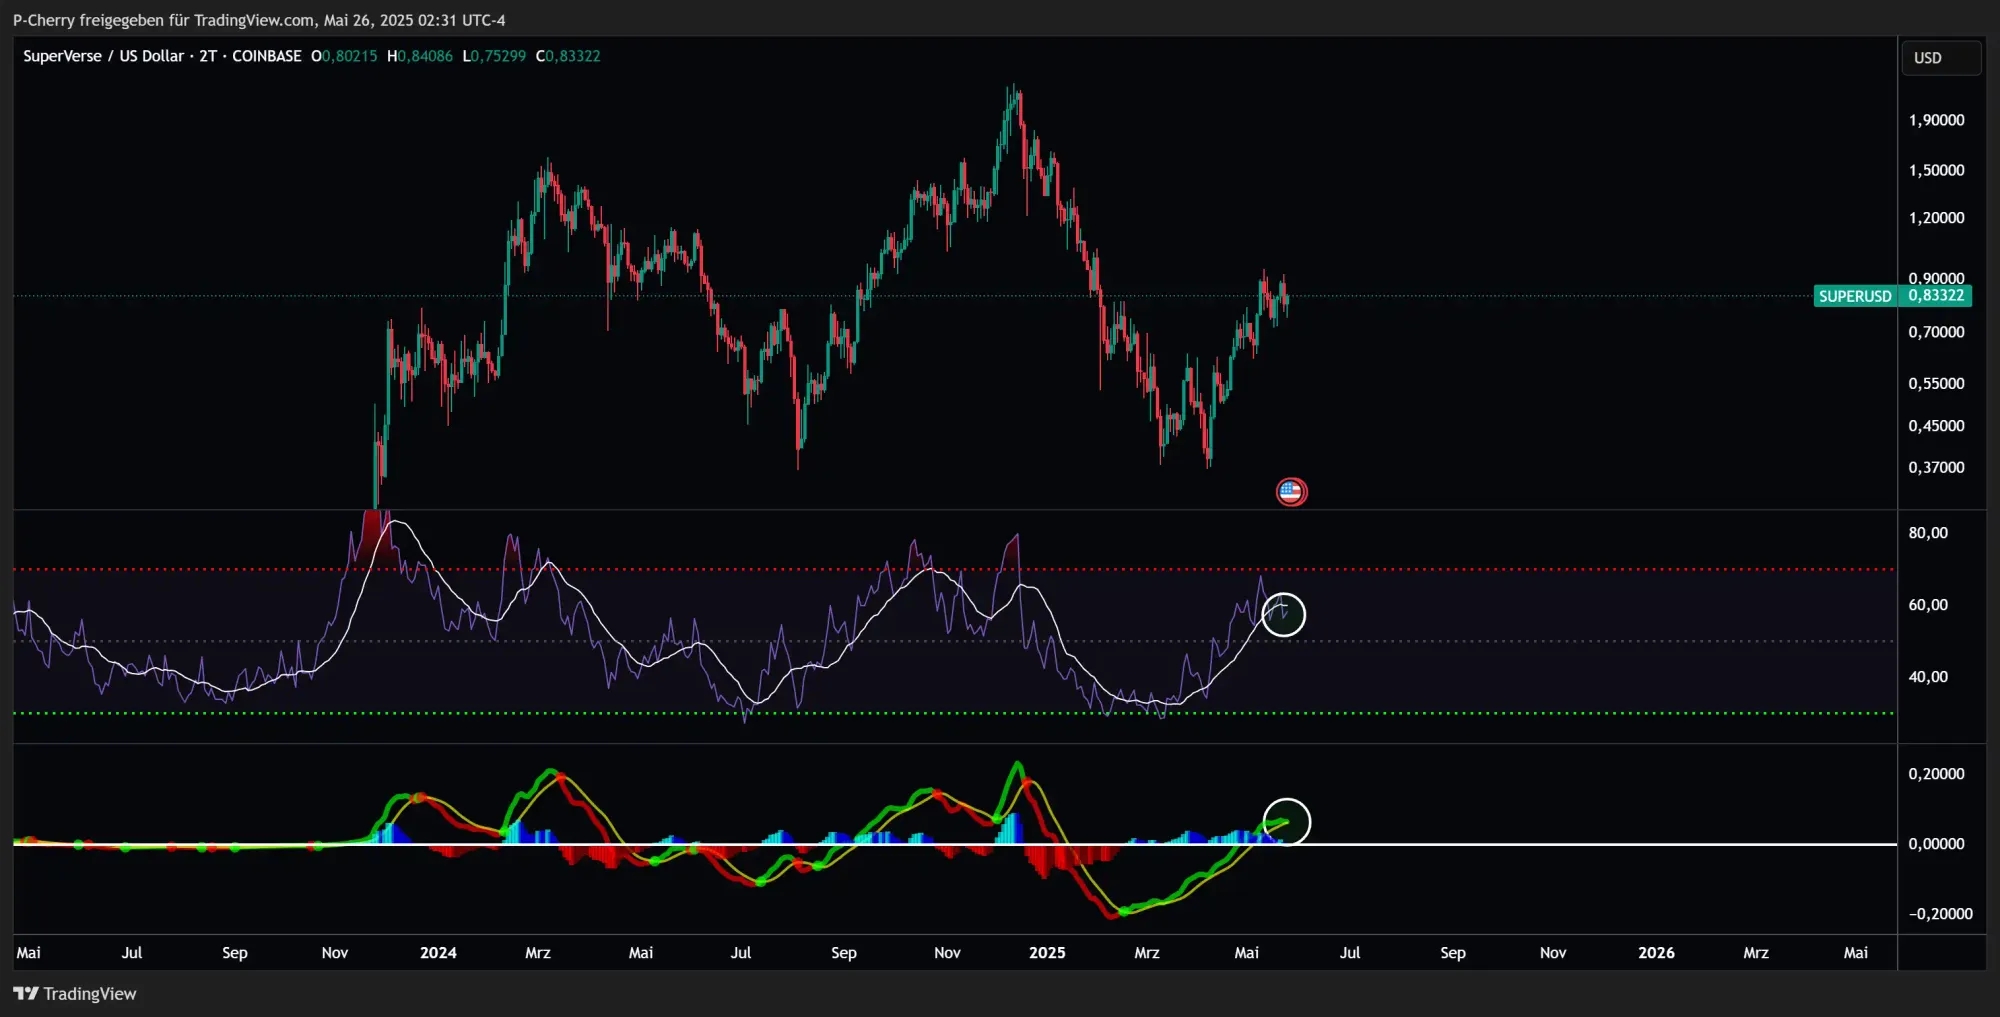
Task: Click the 2026 label on time axis
Action: coord(1656,952)
